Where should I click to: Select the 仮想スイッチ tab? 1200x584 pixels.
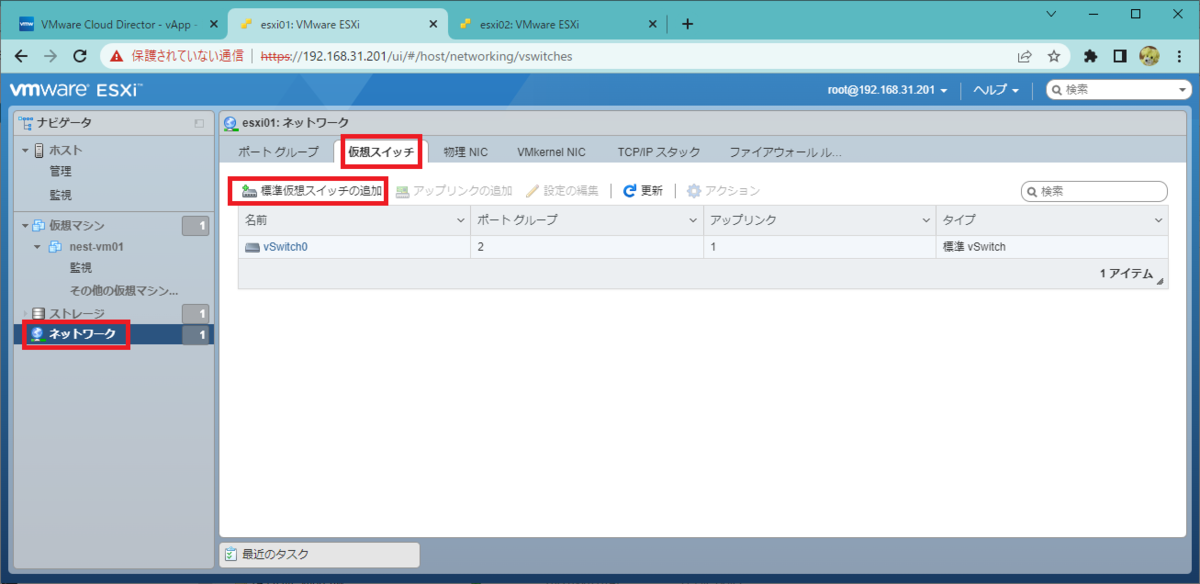[x=381, y=152]
